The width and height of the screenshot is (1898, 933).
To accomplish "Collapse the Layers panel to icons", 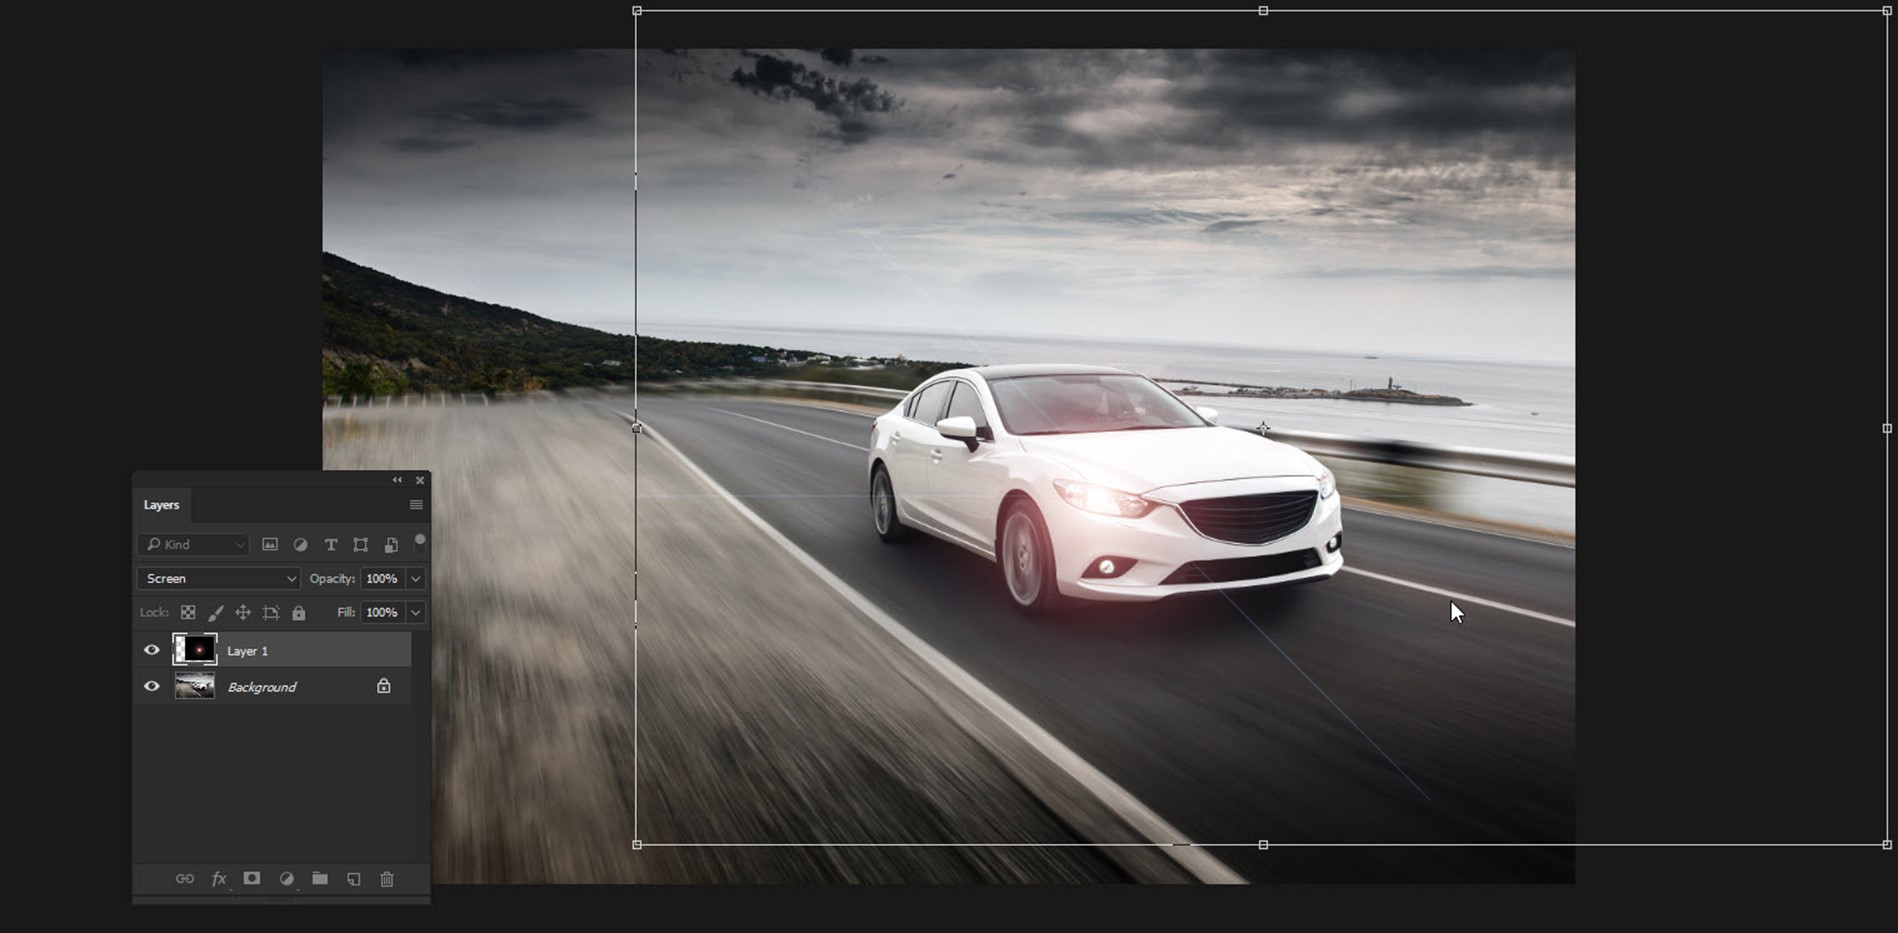I will (x=397, y=480).
